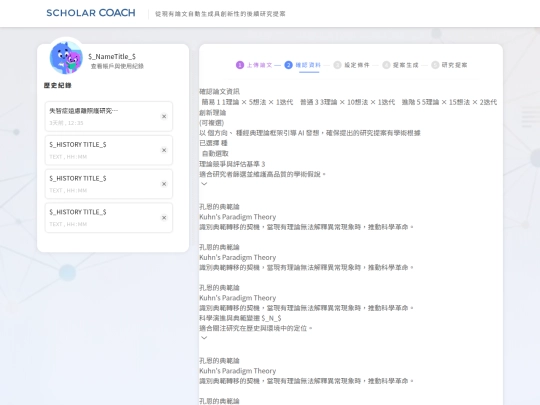
Task: Click 自動選取 button
Action: coord(215,154)
